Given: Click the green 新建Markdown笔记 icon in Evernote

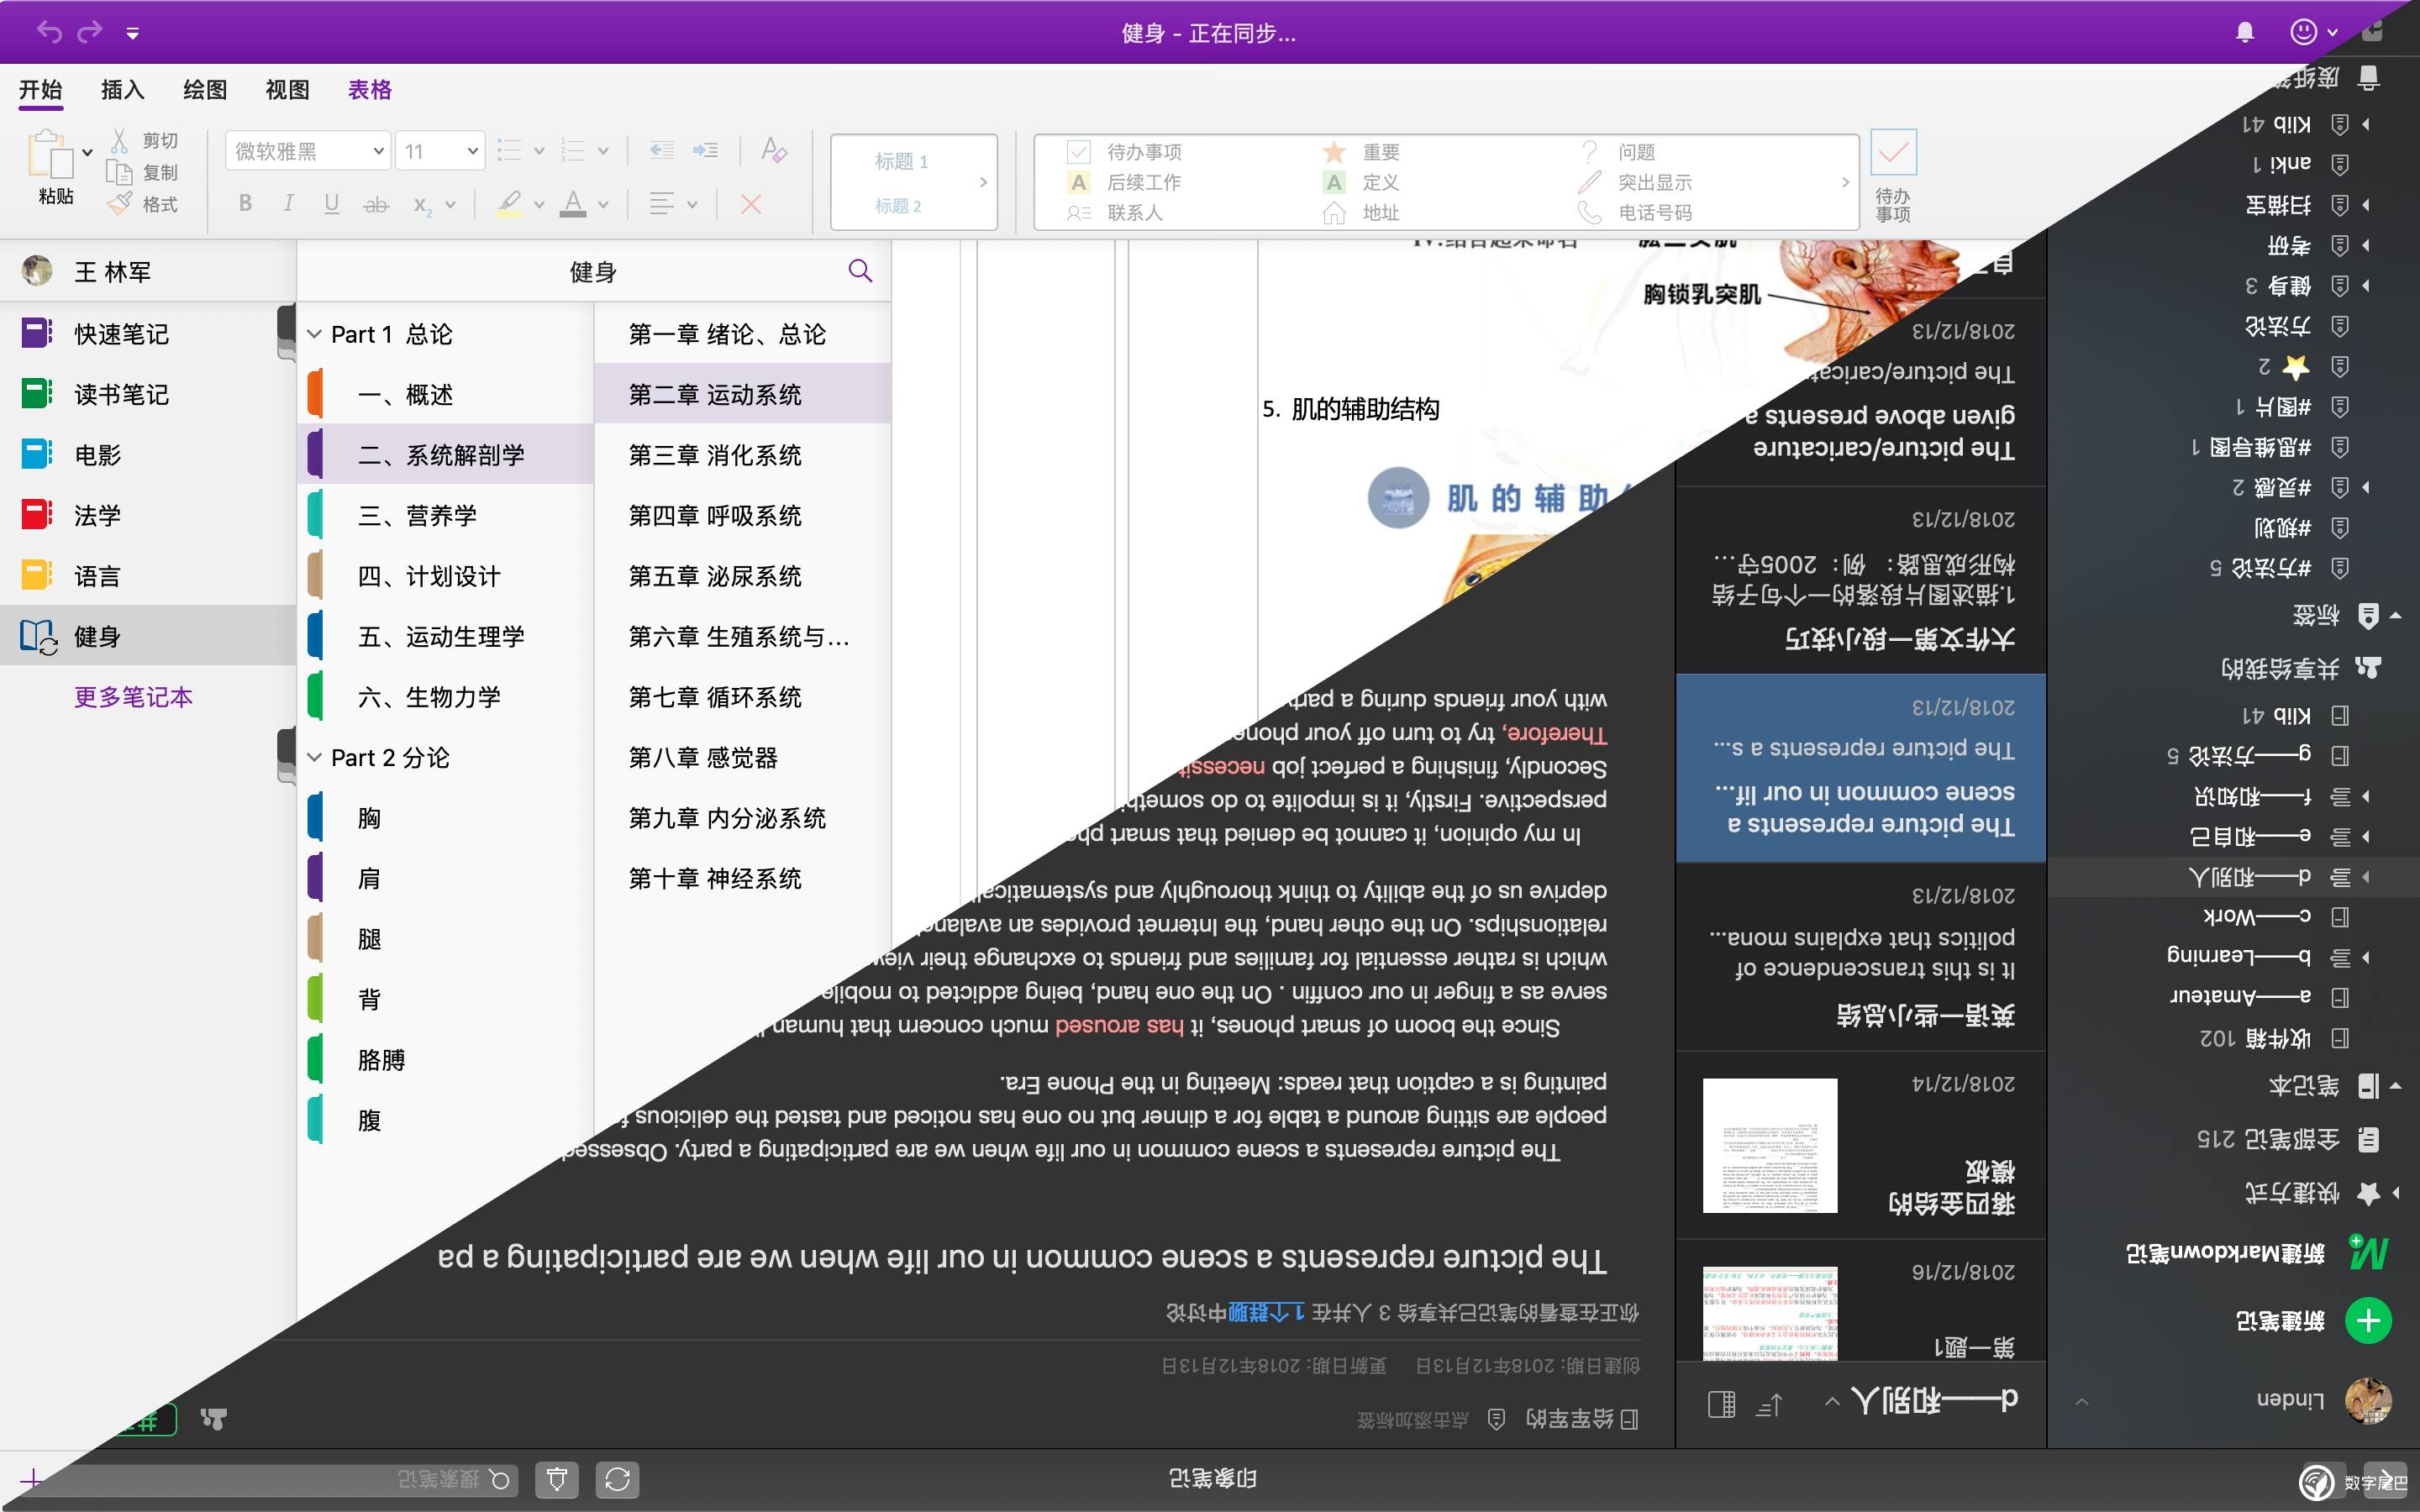Looking at the screenshot, I should [2368, 1253].
